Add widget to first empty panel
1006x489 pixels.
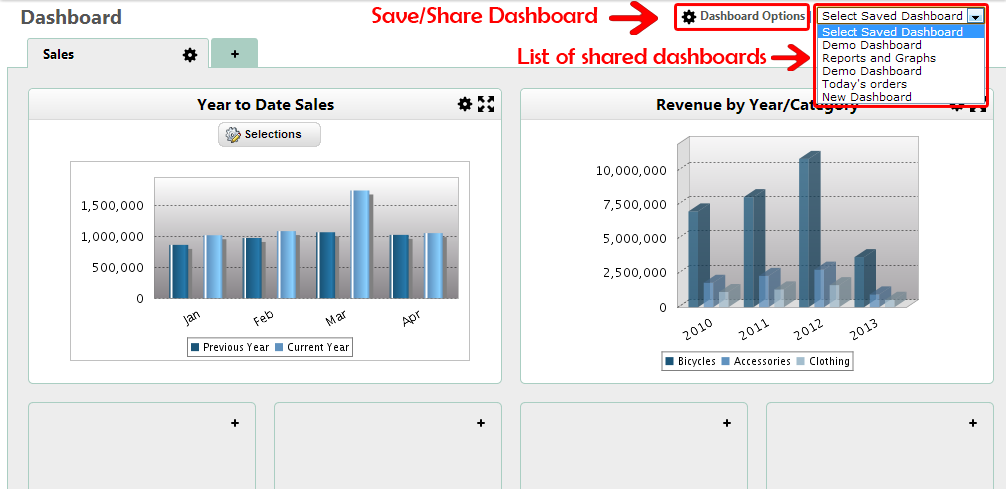coord(235,424)
